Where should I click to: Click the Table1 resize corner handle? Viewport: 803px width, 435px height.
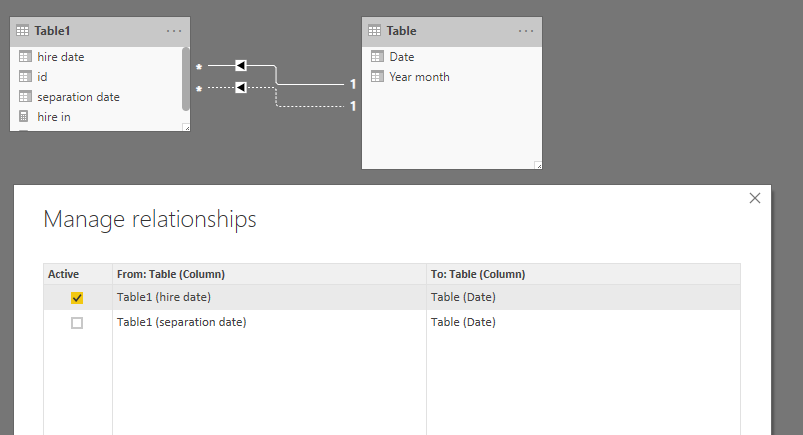(x=186, y=128)
